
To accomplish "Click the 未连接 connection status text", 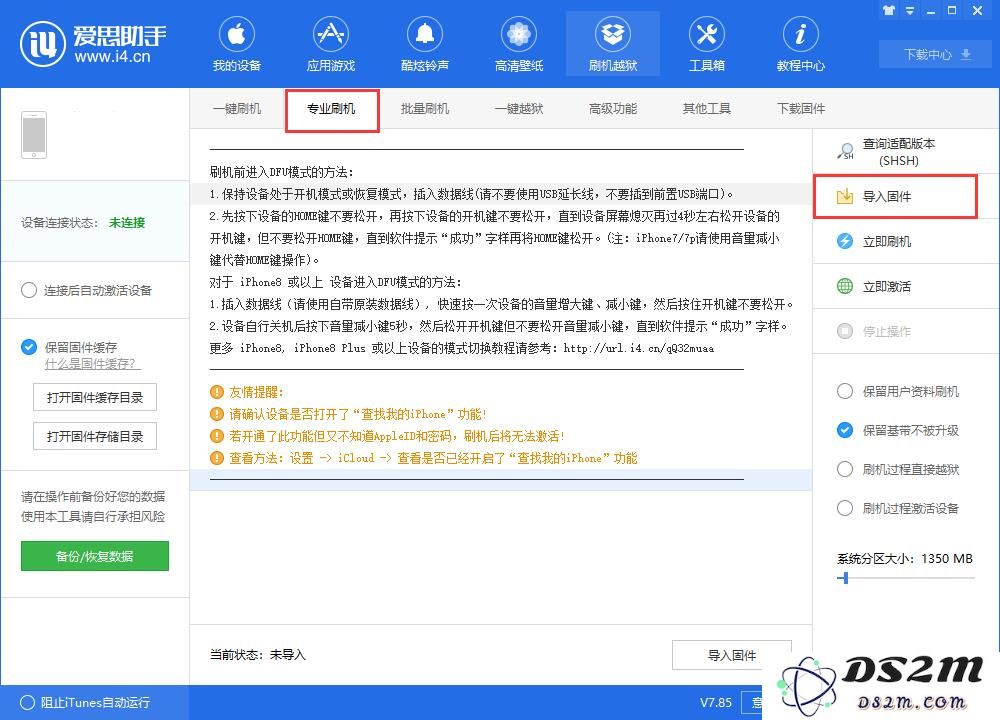I will [x=127, y=223].
